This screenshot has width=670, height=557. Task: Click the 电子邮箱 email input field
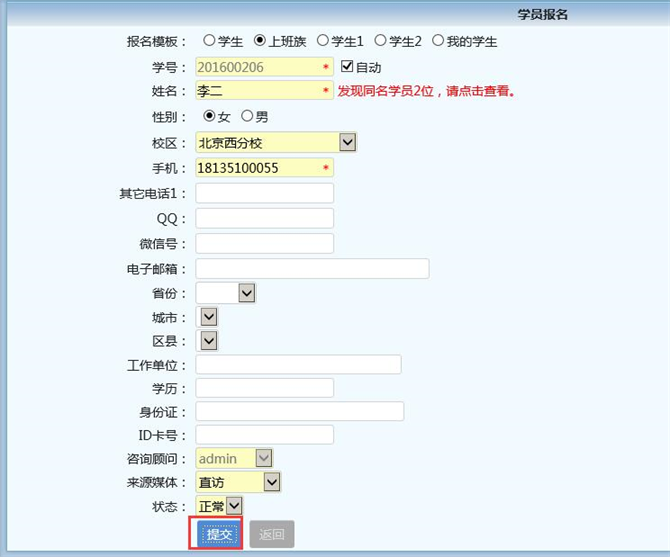(x=312, y=268)
